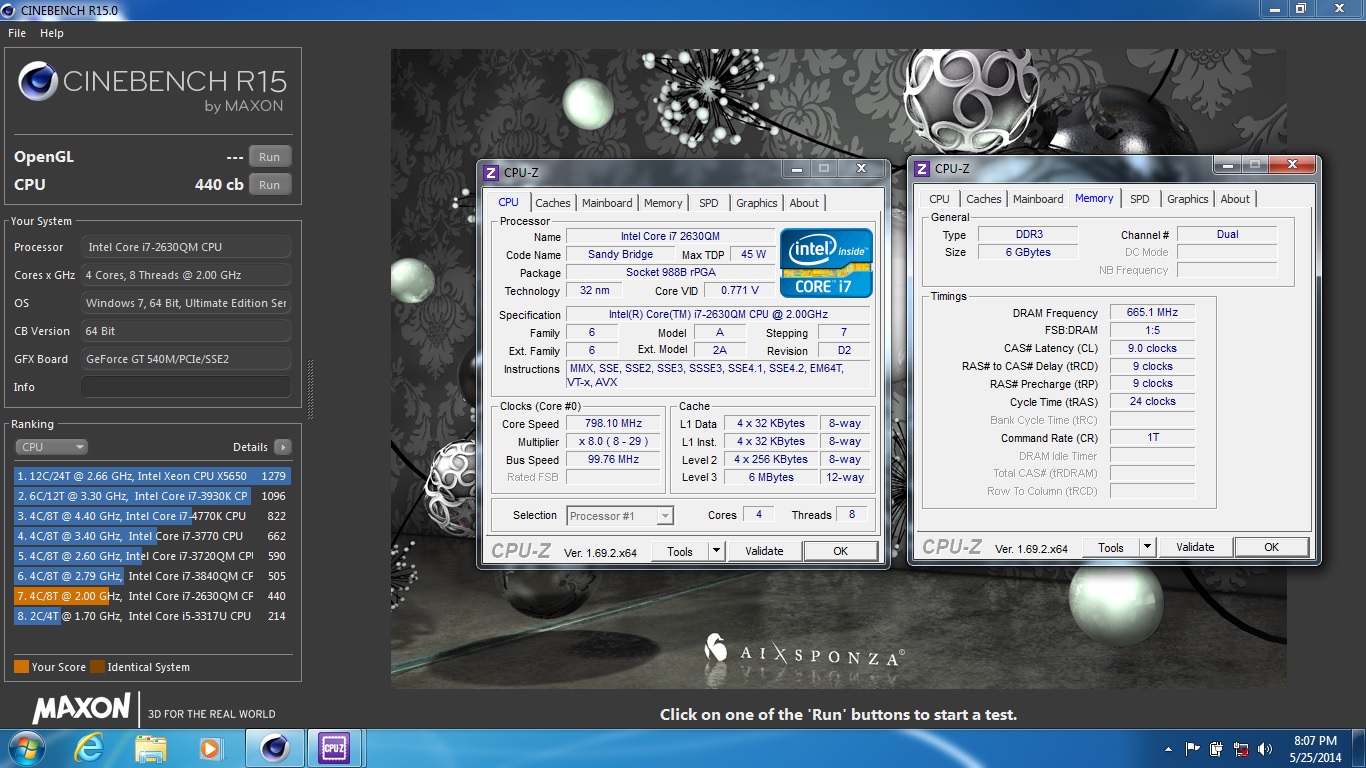Run the OpenGL benchmark
Screen dimensions: 1366x768
coord(270,157)
